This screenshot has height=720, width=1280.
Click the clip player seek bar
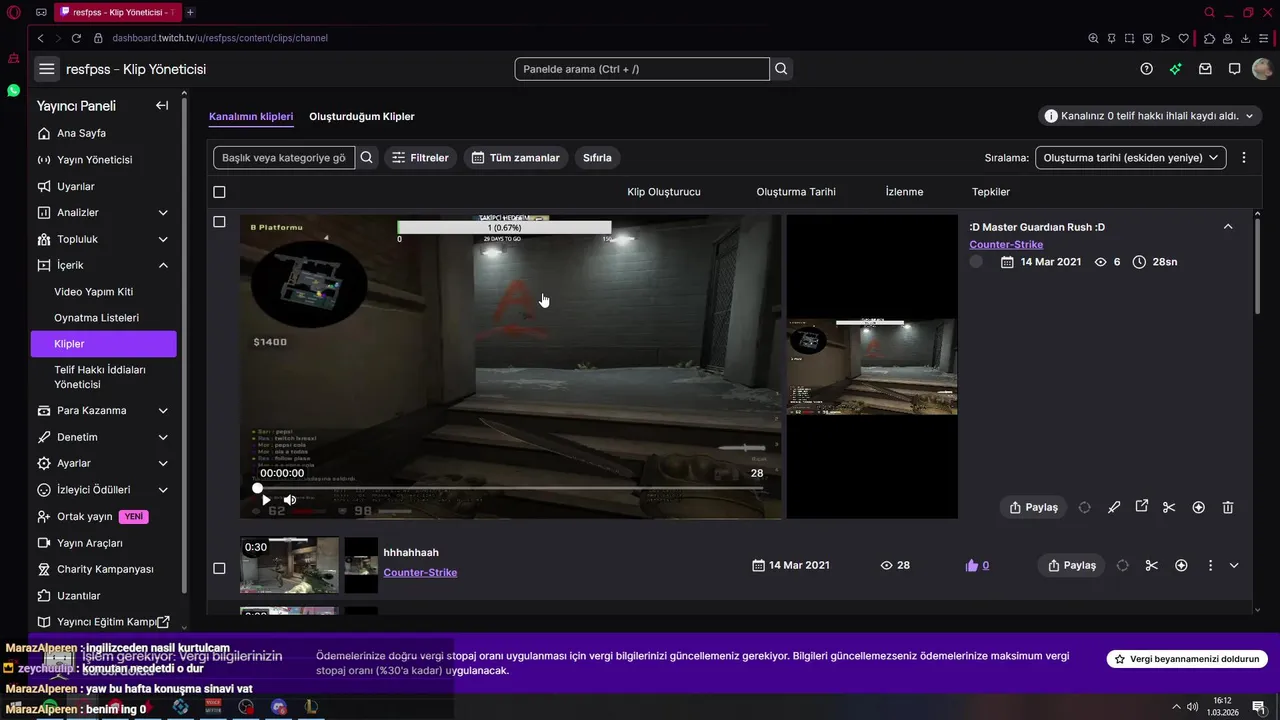coord(510,488)
